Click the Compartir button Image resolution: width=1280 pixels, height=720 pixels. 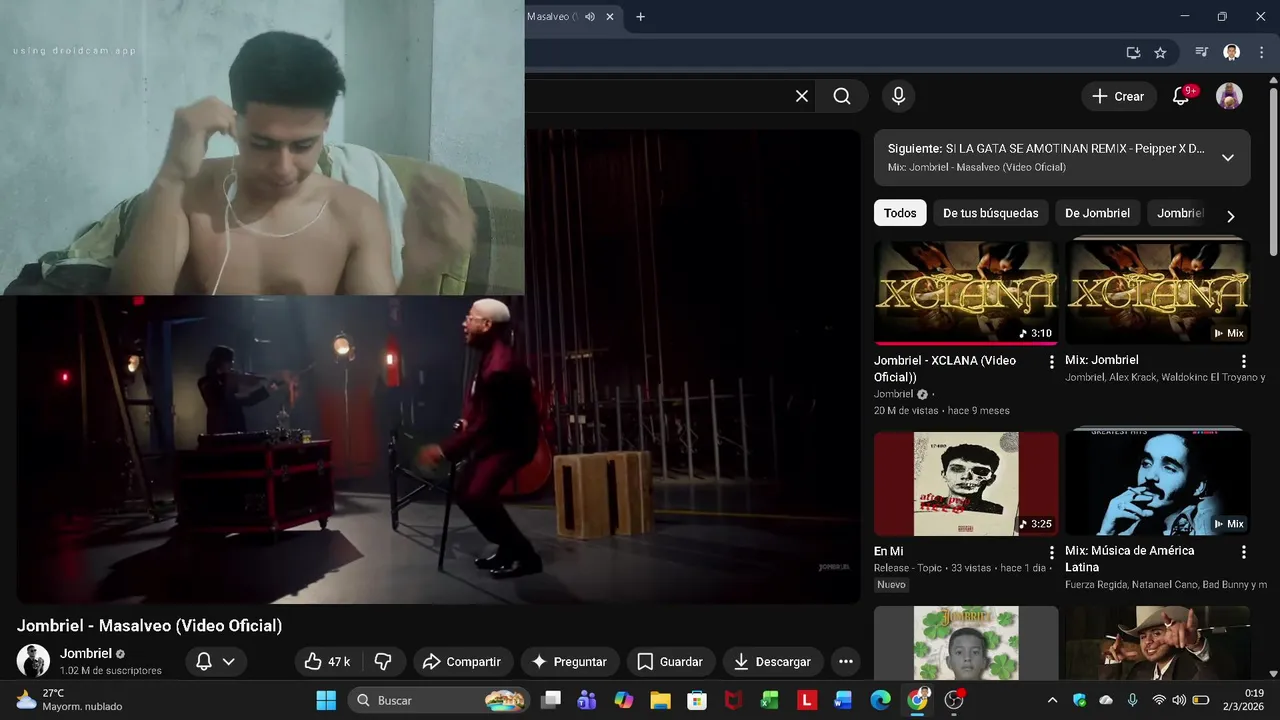tap(462, 661)
